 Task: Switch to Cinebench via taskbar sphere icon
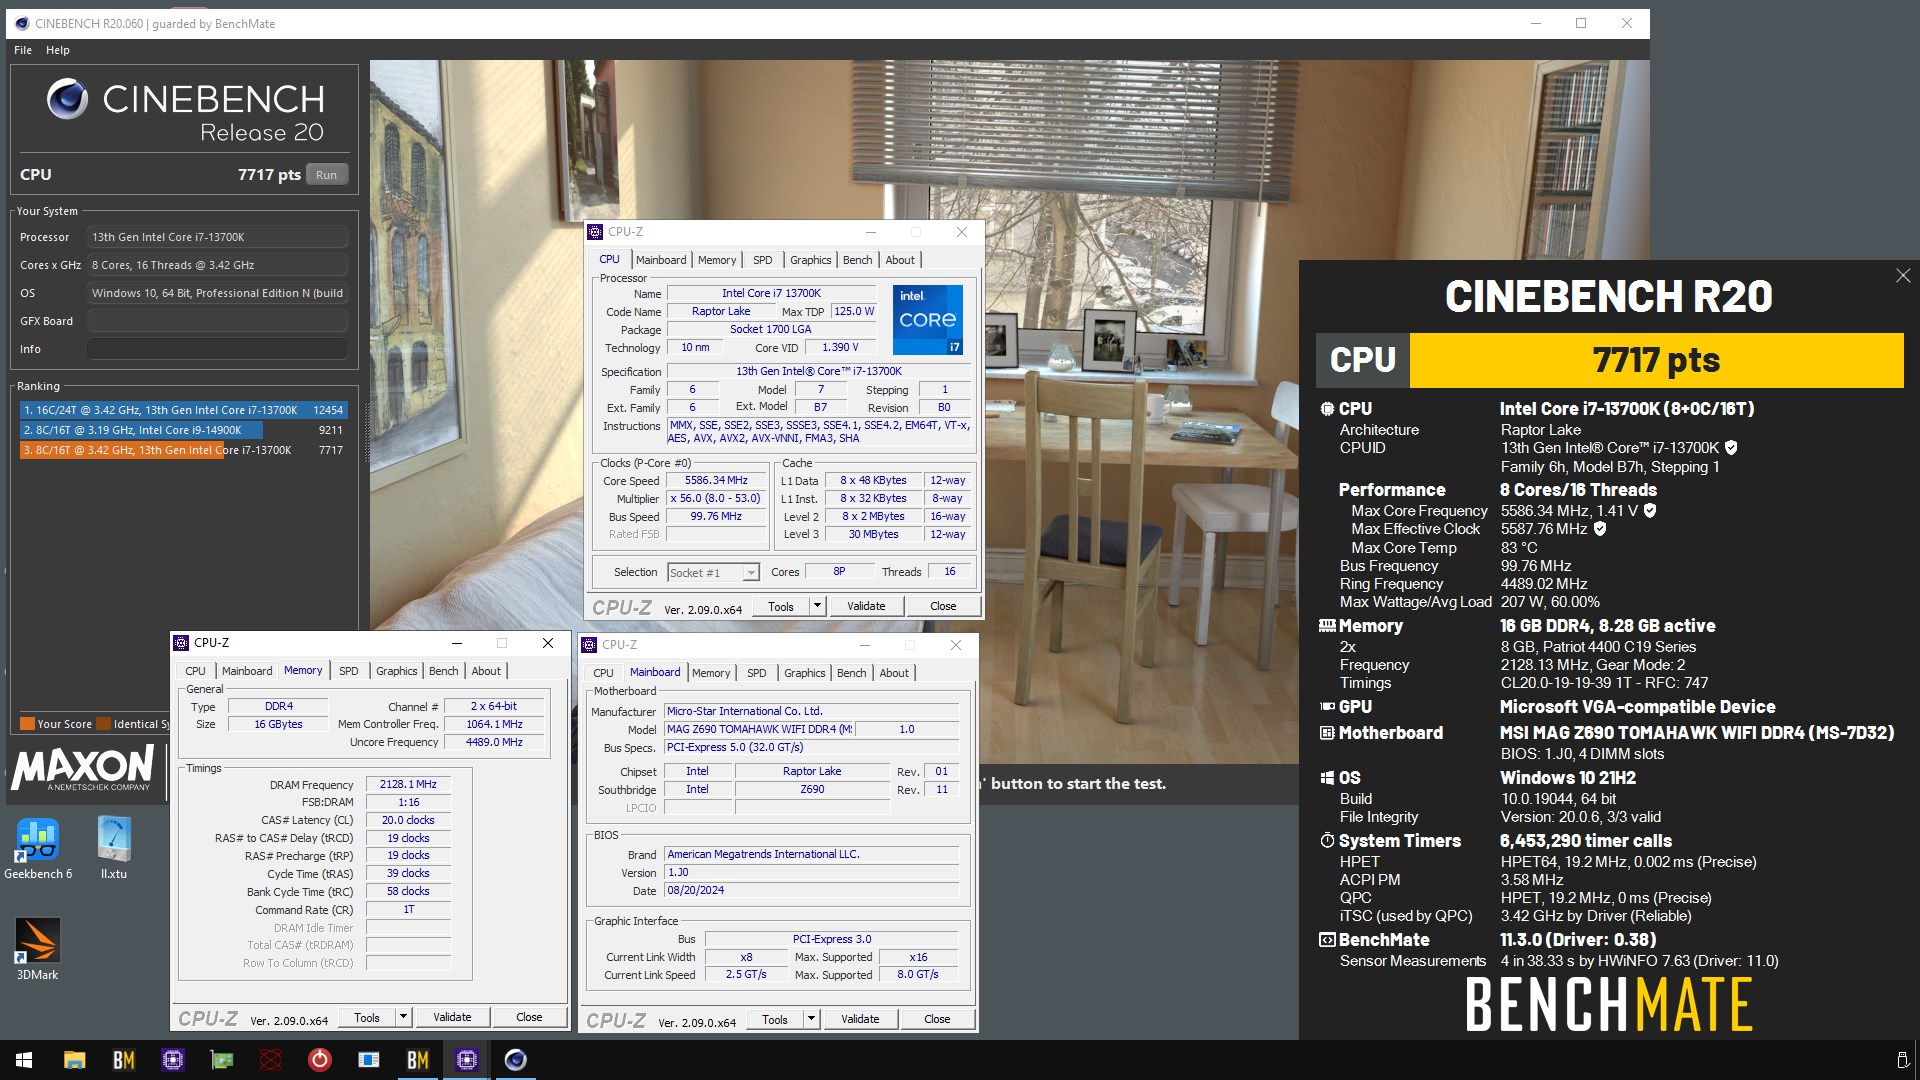click(515, 1060)
